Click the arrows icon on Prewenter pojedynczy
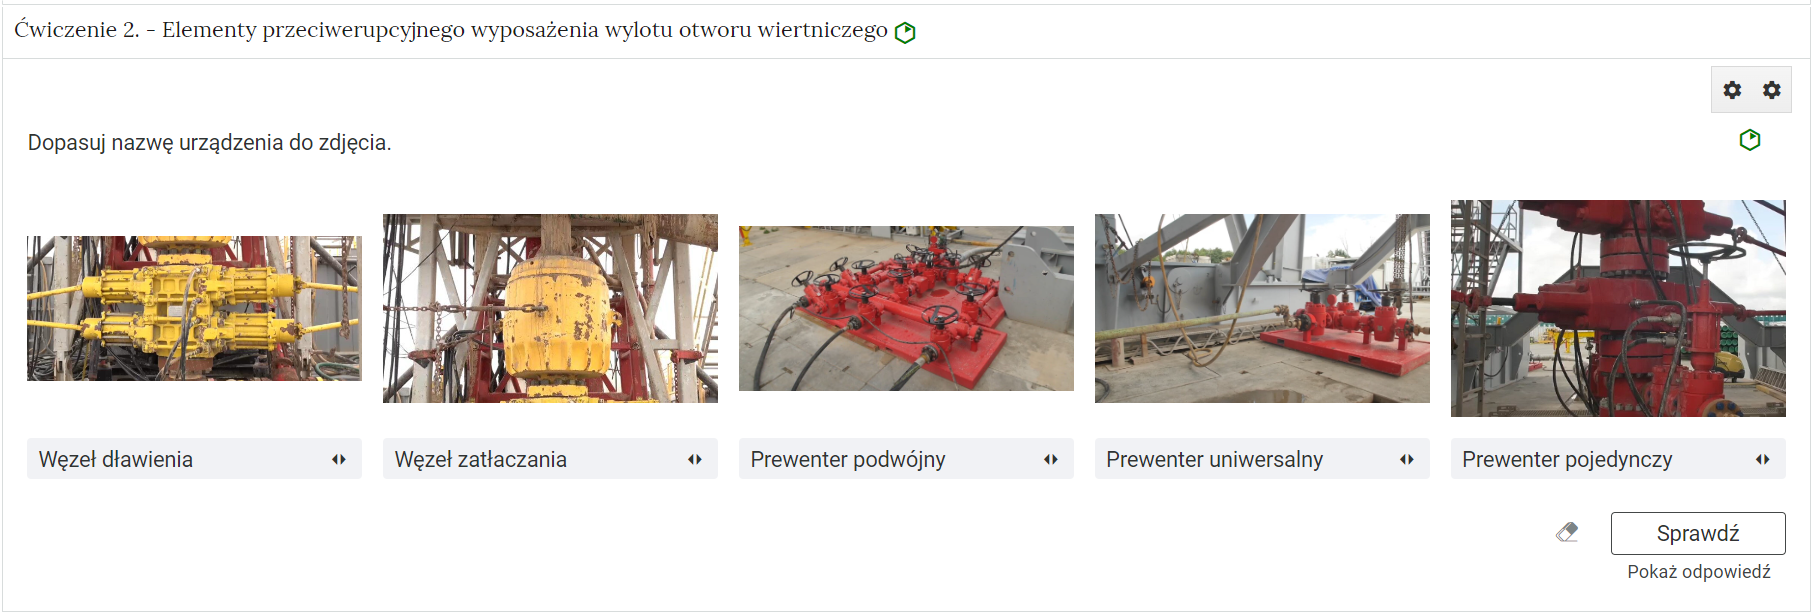1815x614 pixels. tap(1762, 459)
